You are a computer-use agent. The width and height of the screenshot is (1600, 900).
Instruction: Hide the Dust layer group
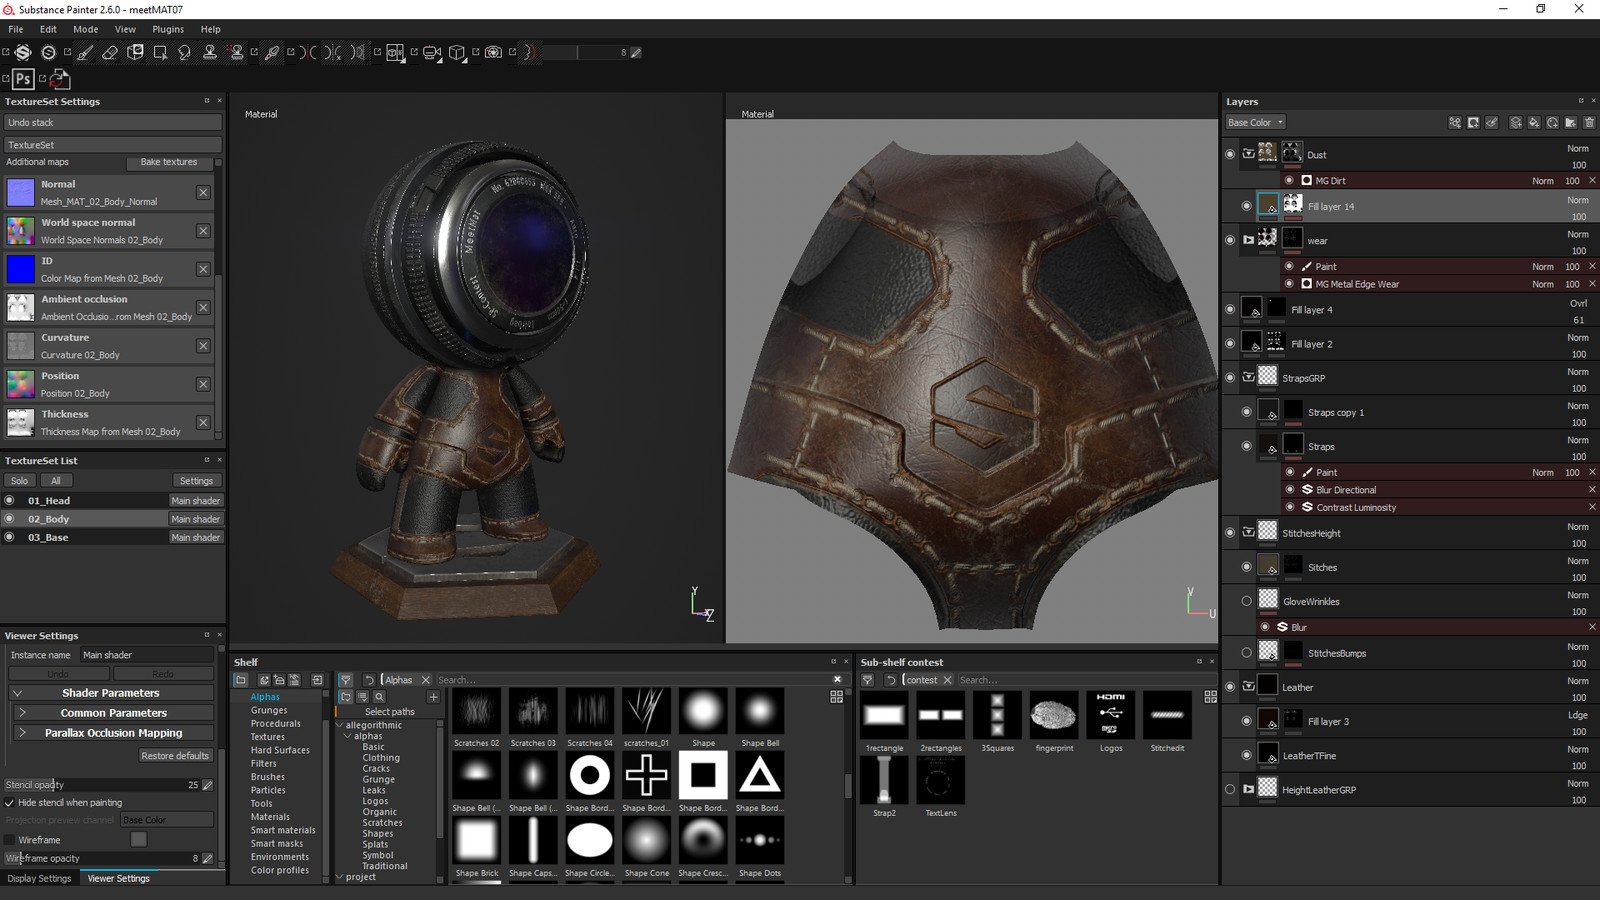pyautogui.click(x=1230, y=154)
